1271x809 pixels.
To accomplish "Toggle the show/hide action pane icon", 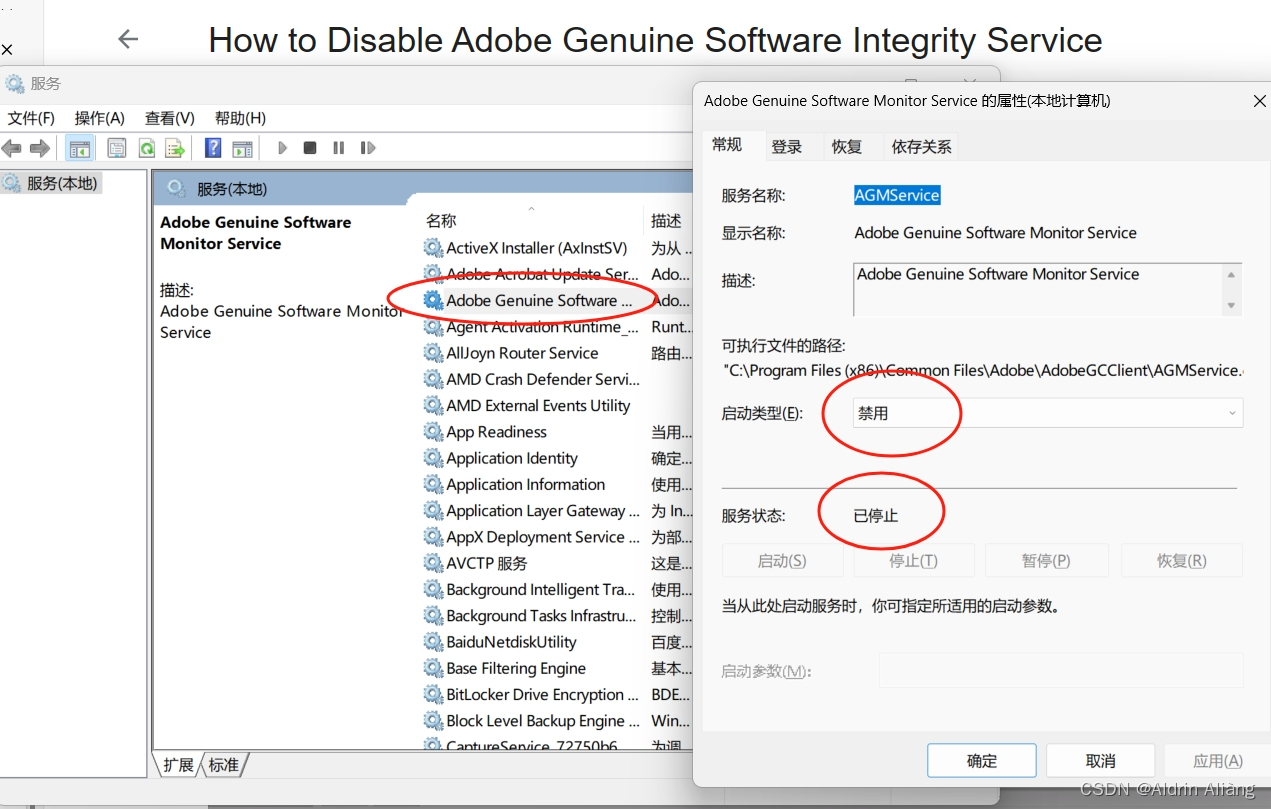I will click(242, 148).
